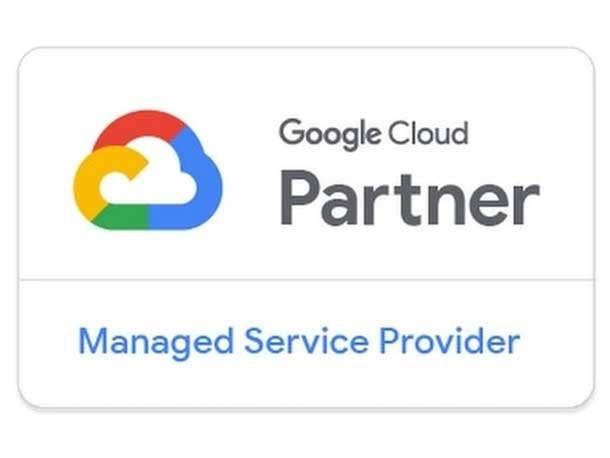Click the word Cloud in badge header
Viewport: 610px width, 458px height.
click(x=426, y=133)
